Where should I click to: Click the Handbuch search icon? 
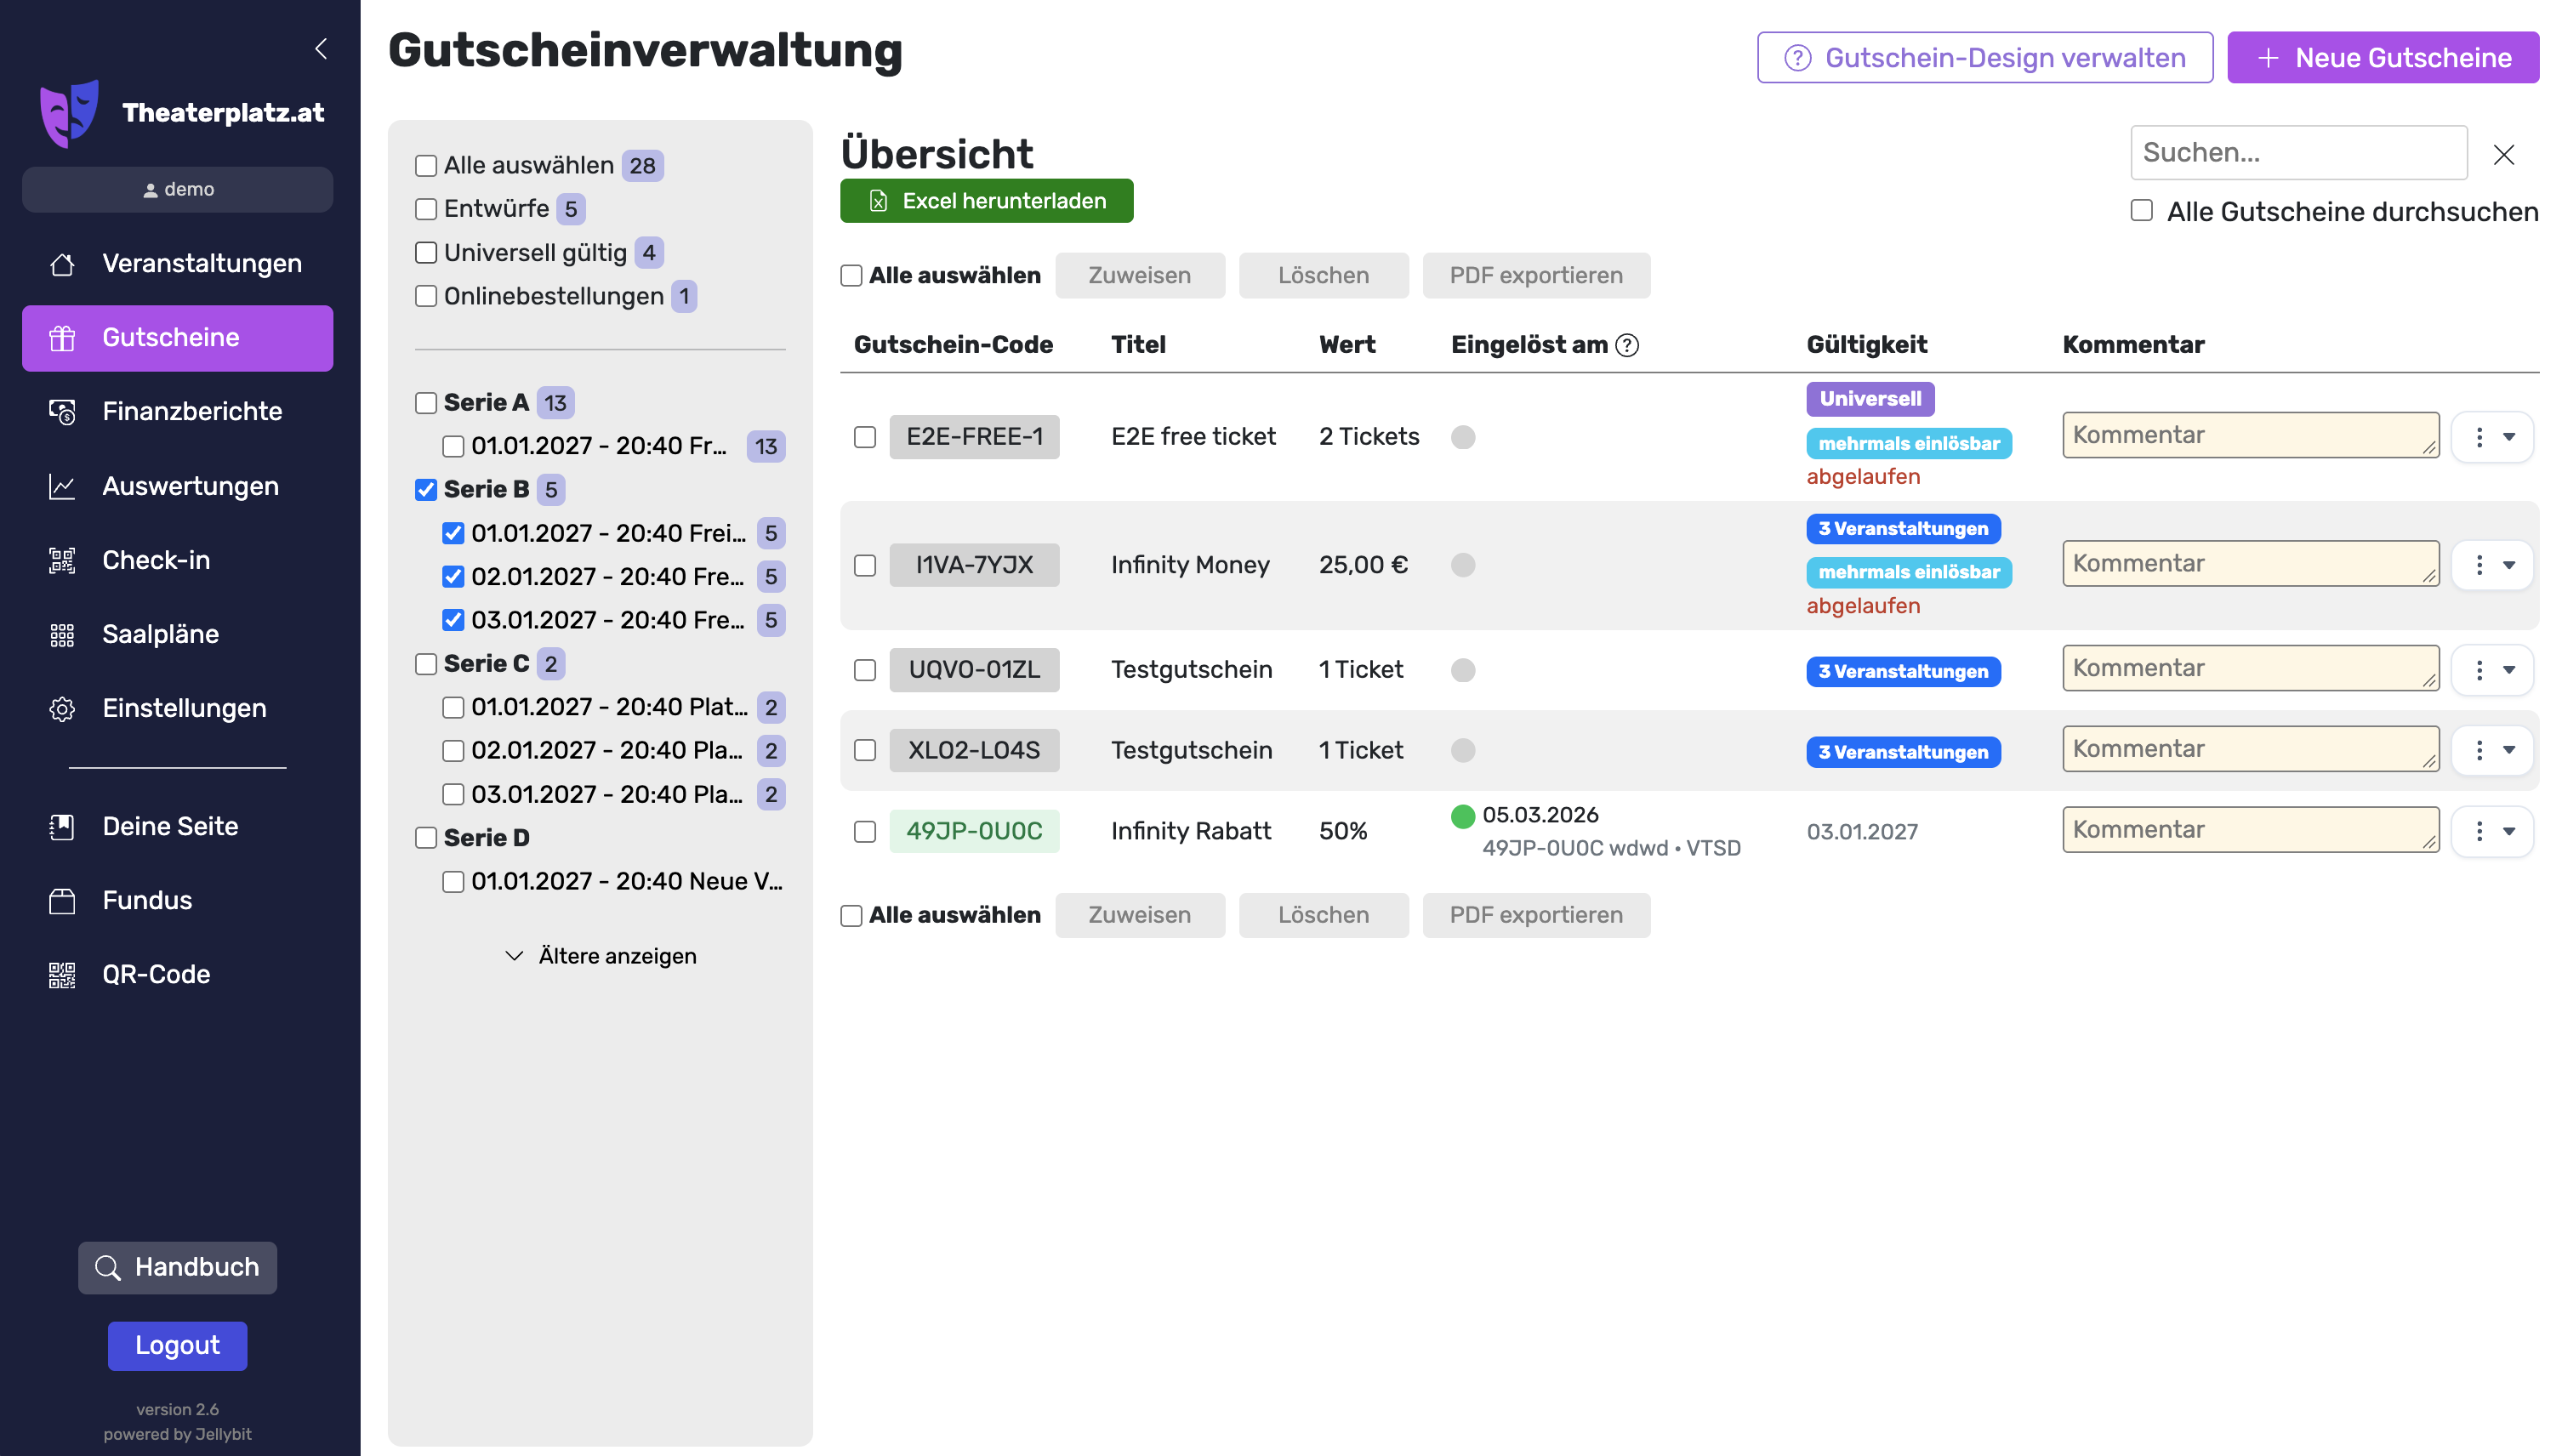pyautogui.click(x=108, y=1268)
